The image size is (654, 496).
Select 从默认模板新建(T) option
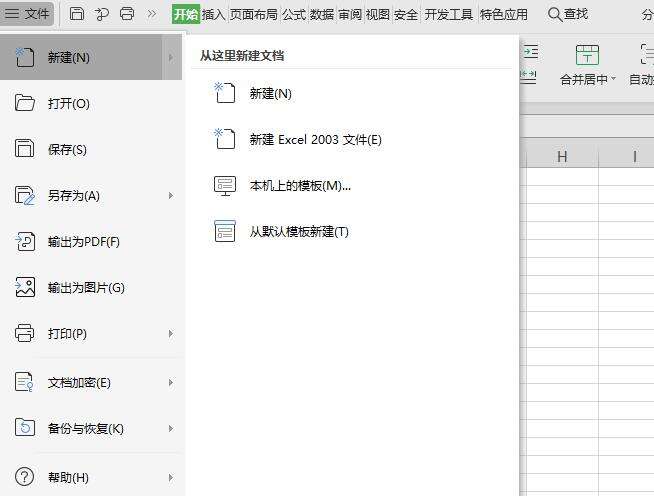click(299, 232)
